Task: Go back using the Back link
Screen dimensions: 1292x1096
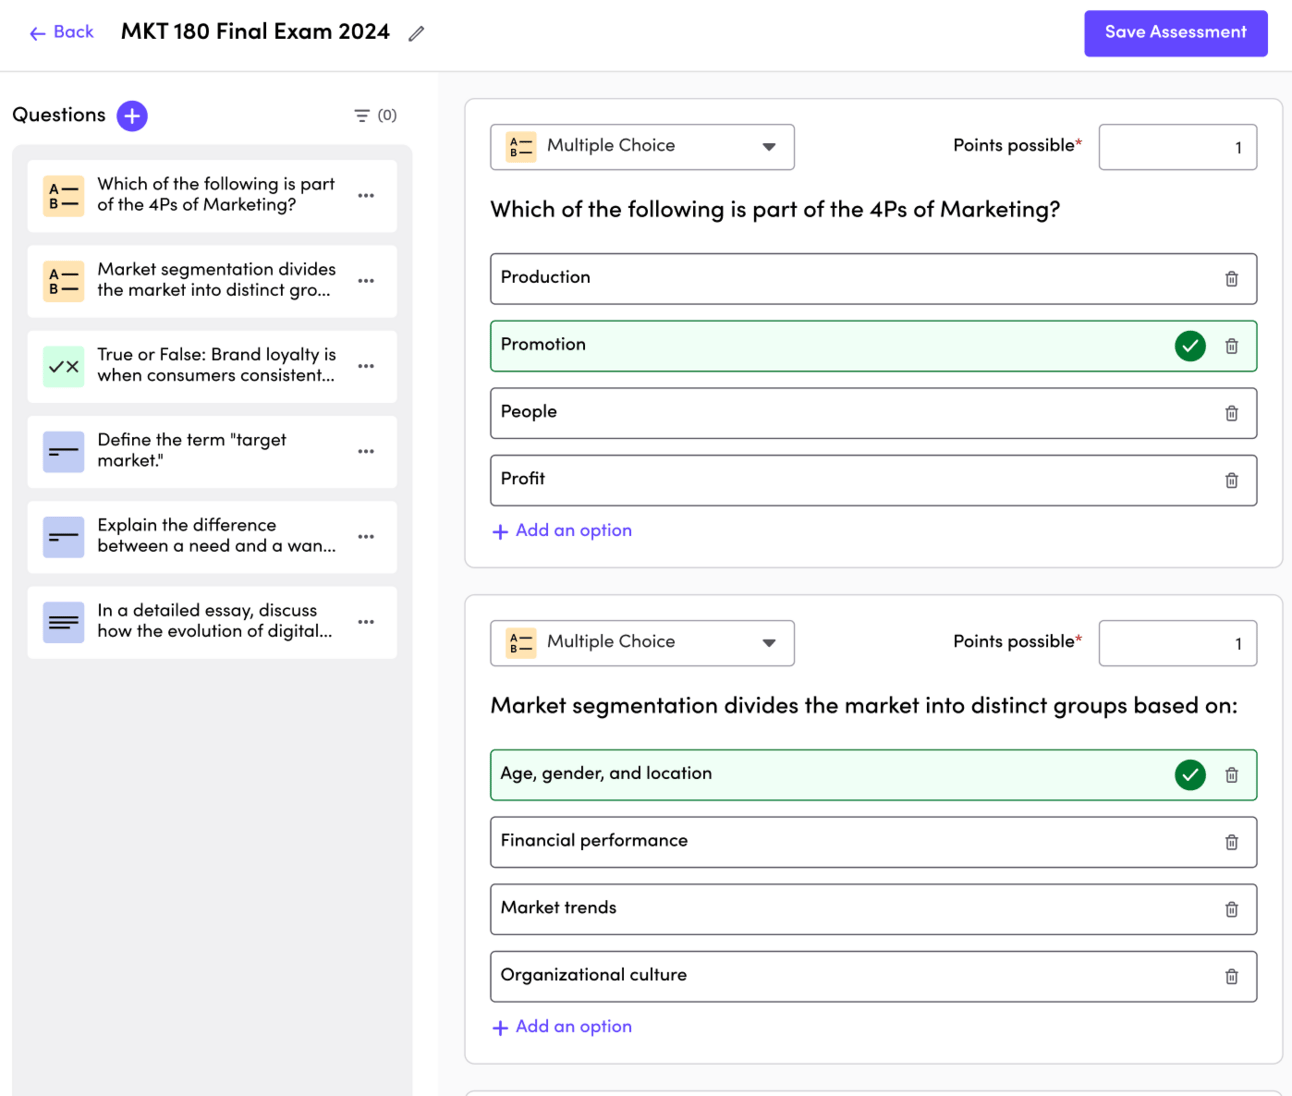Action: coord(61,32)
